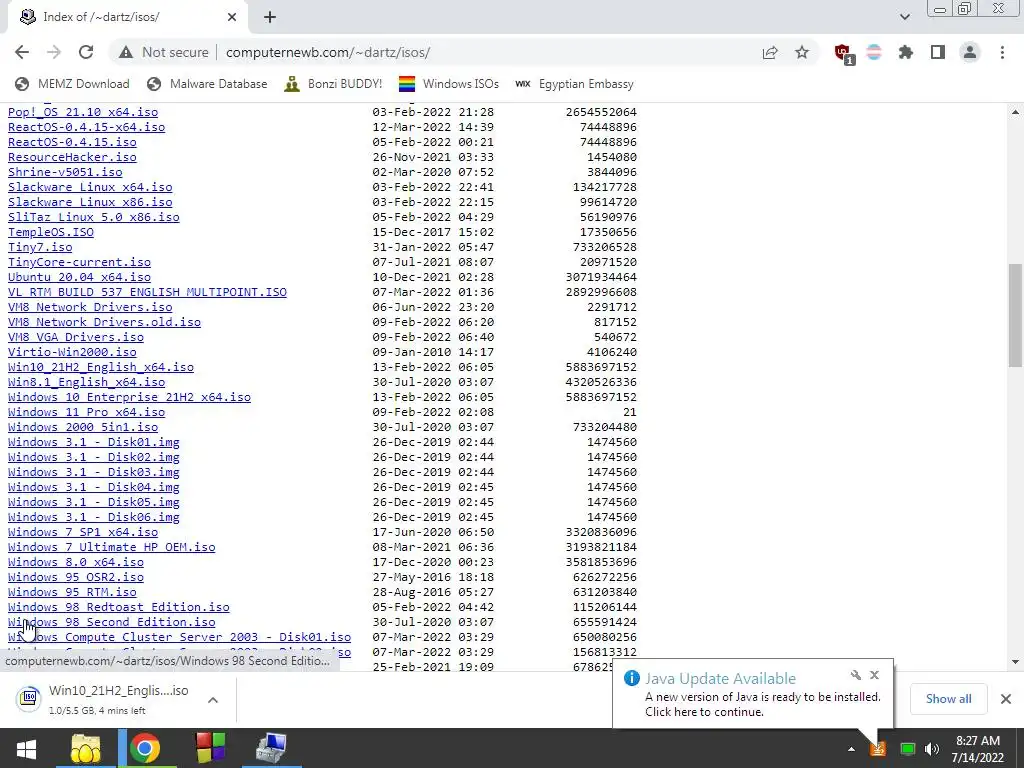Open the Extensions puzzle piece menu
Screen dimensions: 1024x768
(x=906, y=52)
